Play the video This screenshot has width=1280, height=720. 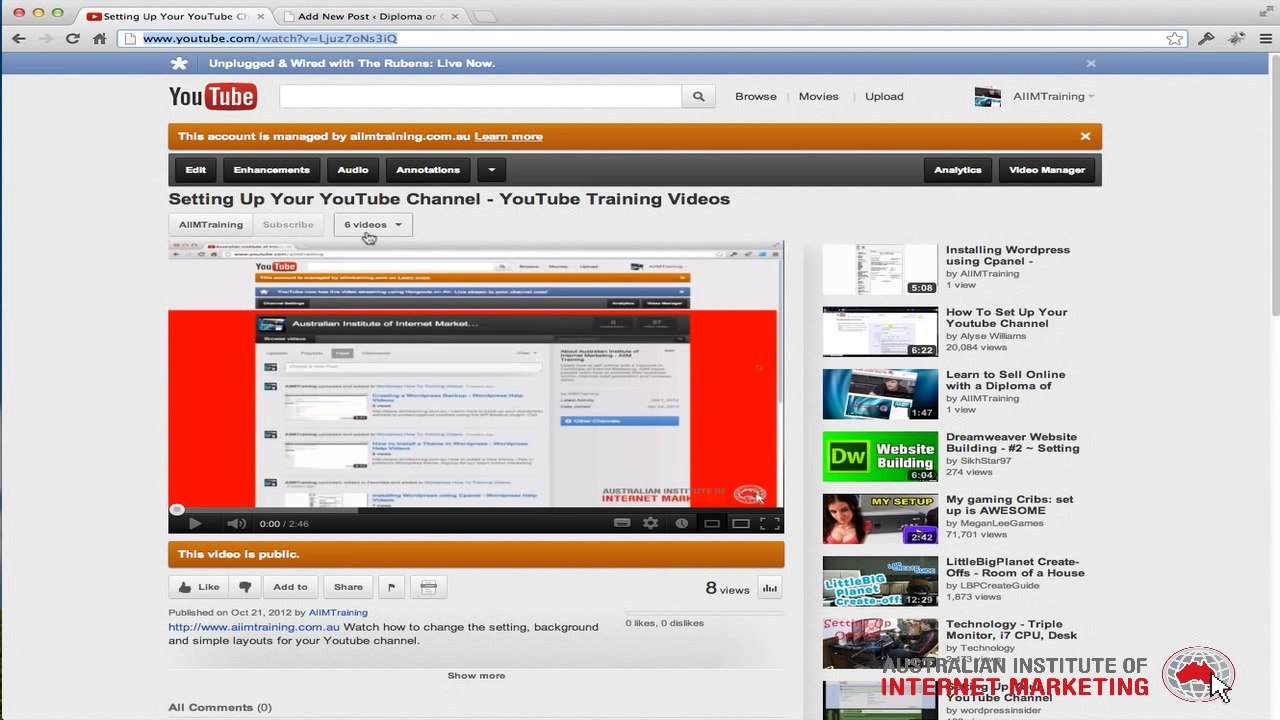coord(195,523)
